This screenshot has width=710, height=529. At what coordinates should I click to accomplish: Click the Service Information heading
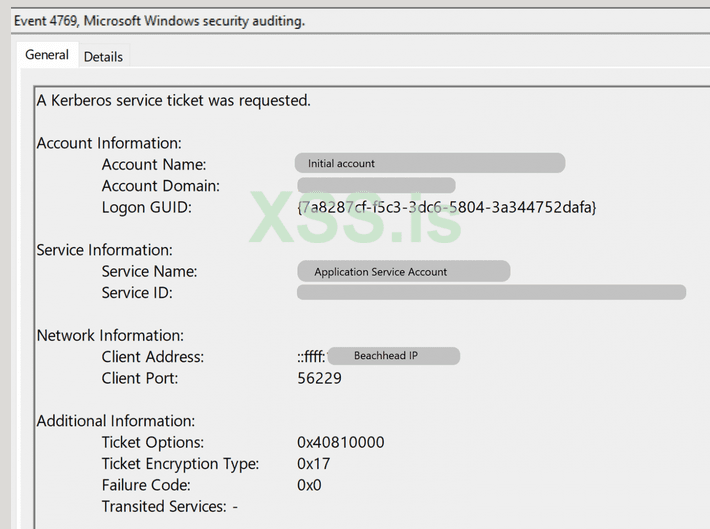pos(105,250)
